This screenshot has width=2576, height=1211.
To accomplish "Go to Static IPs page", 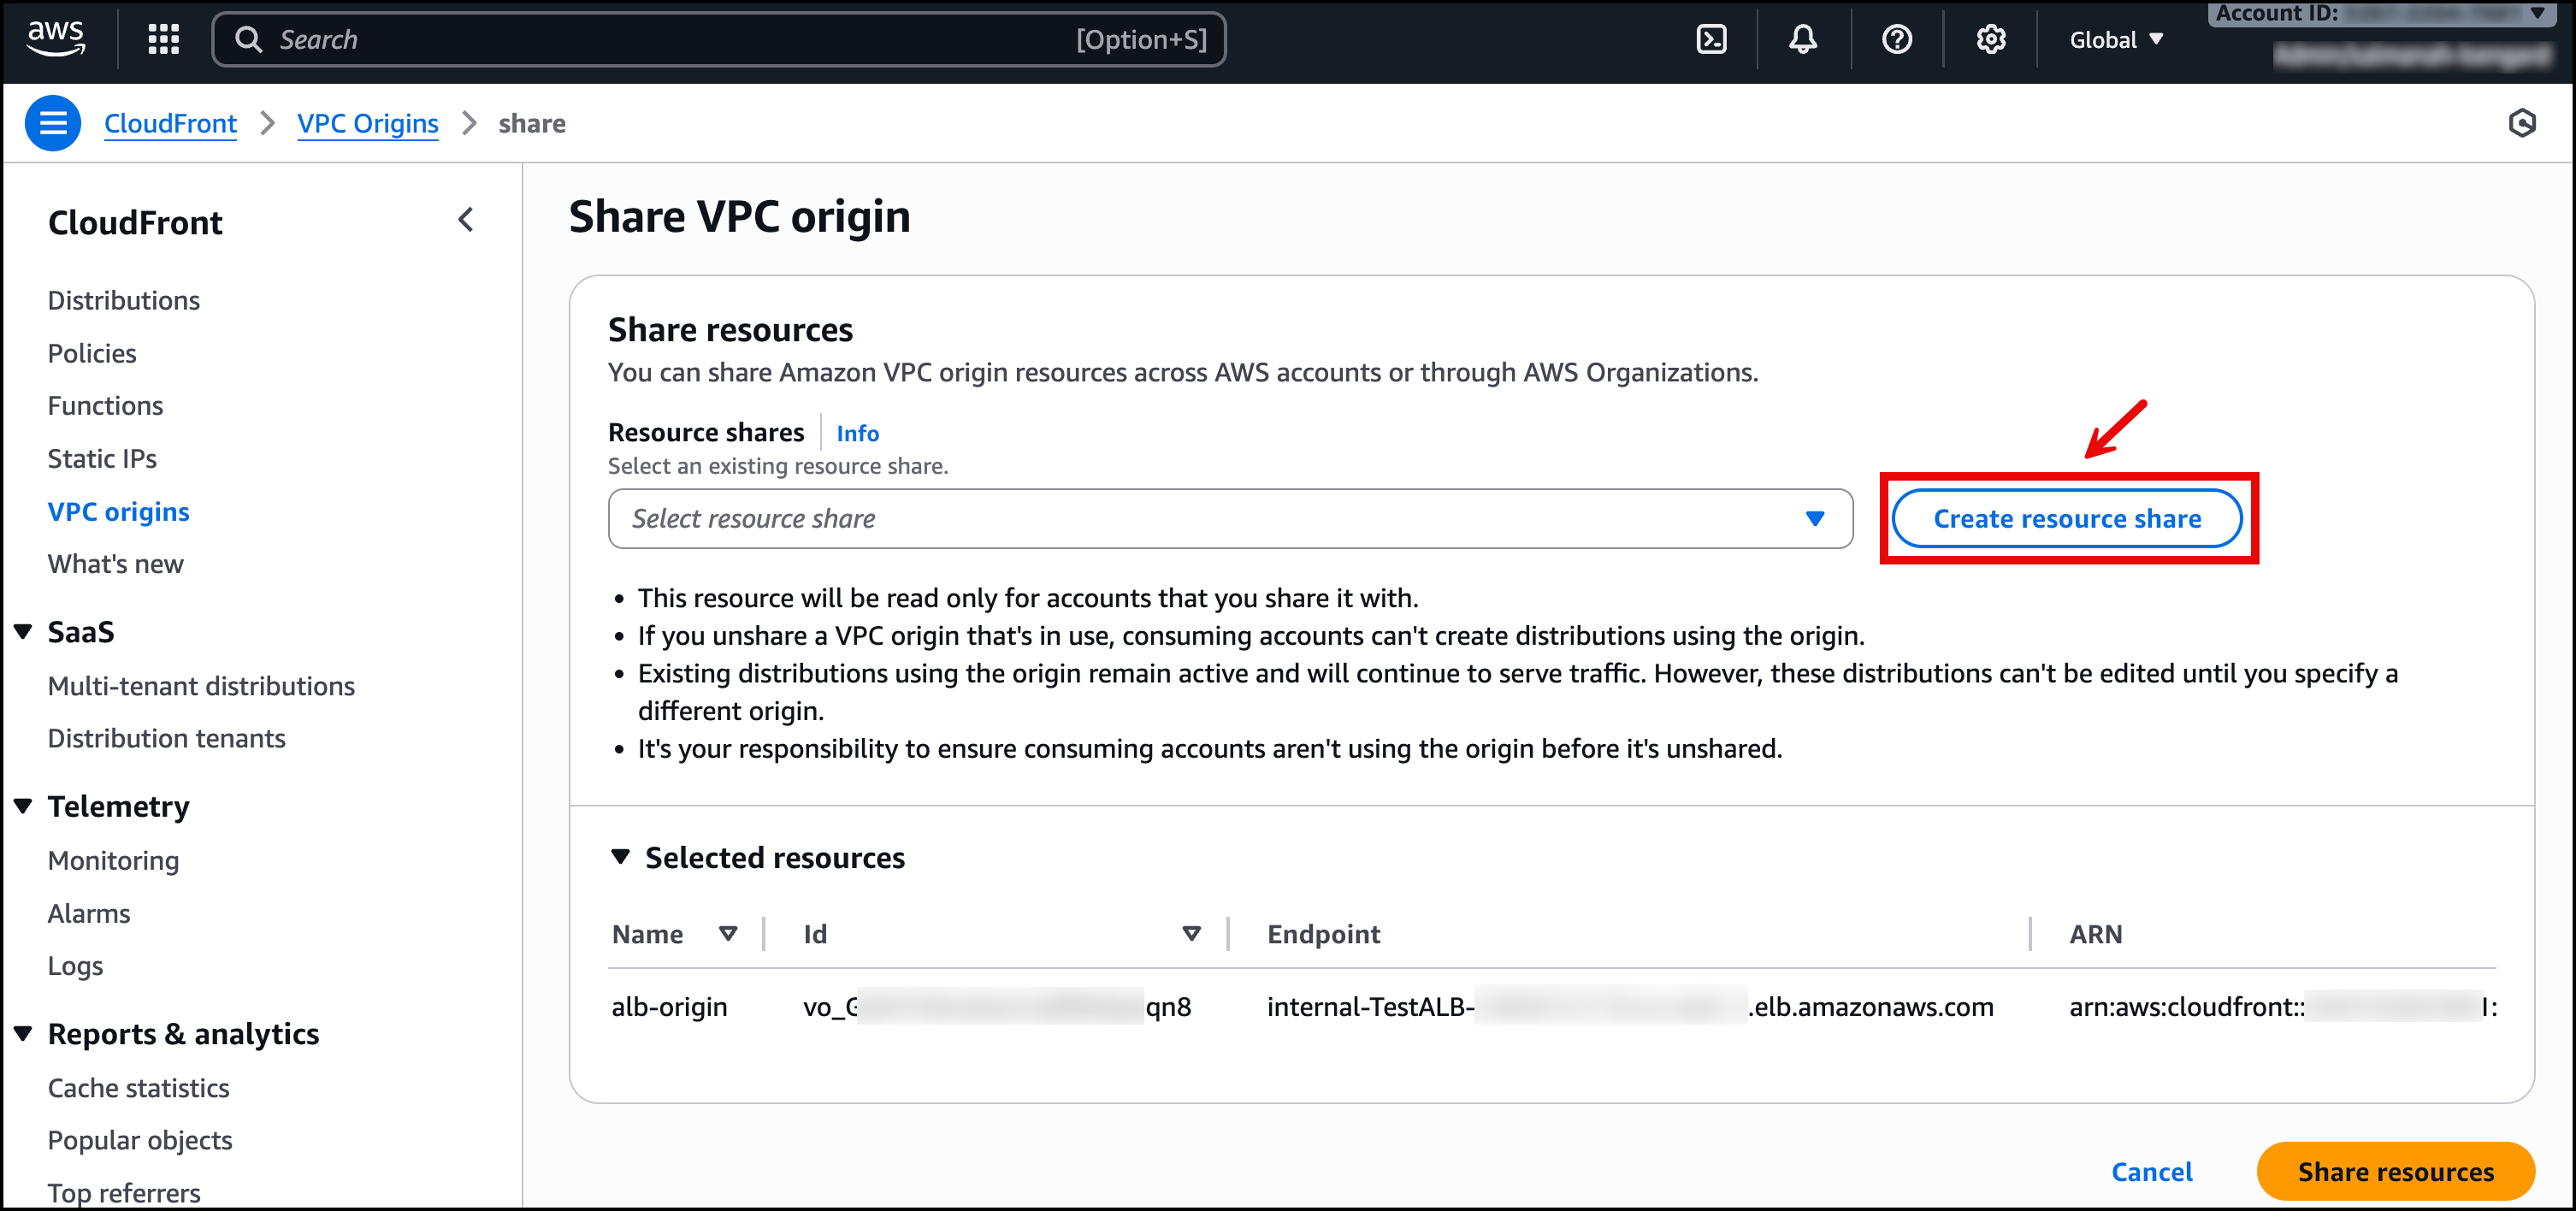I will tap(102, 458).
